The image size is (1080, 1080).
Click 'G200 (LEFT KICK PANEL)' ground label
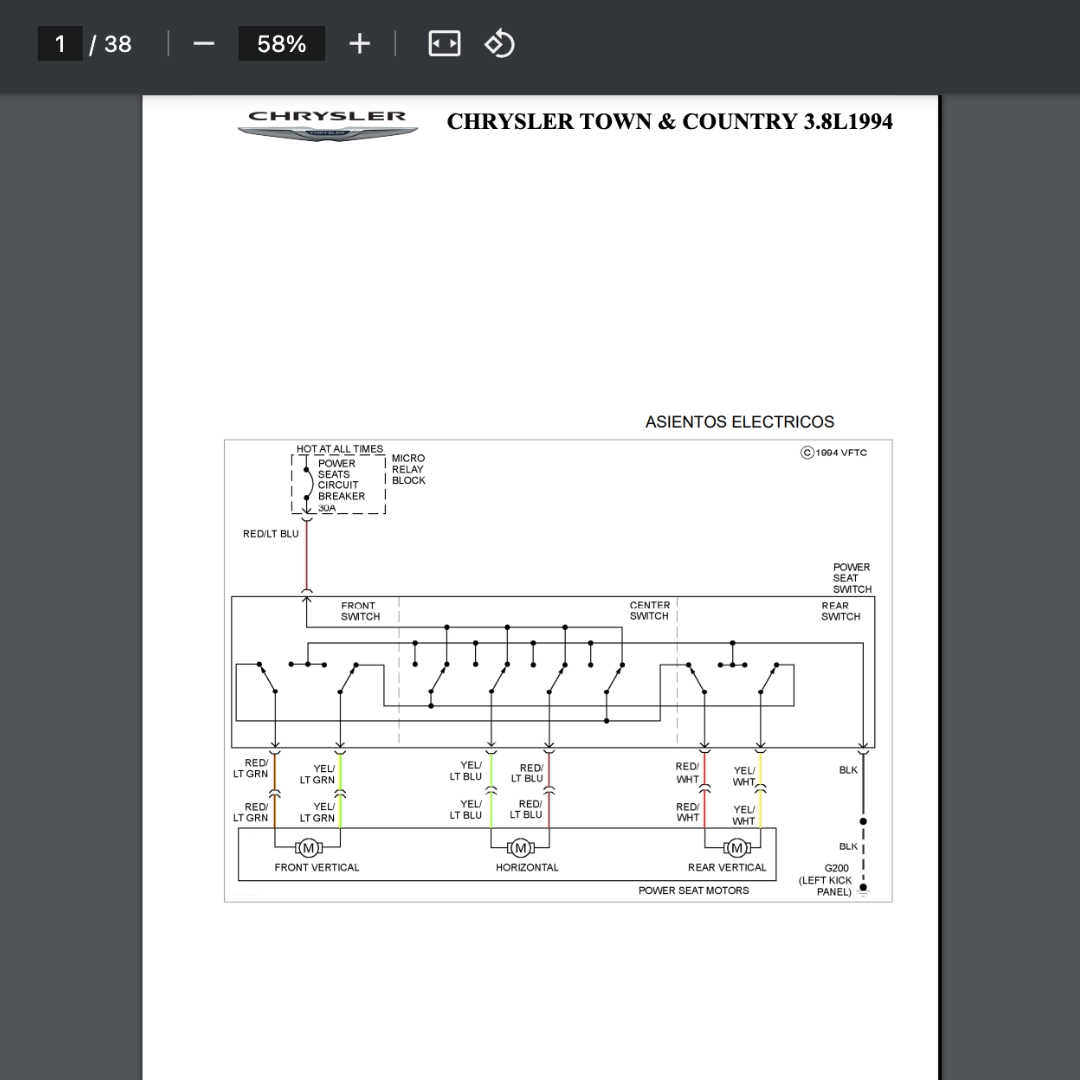826,880
